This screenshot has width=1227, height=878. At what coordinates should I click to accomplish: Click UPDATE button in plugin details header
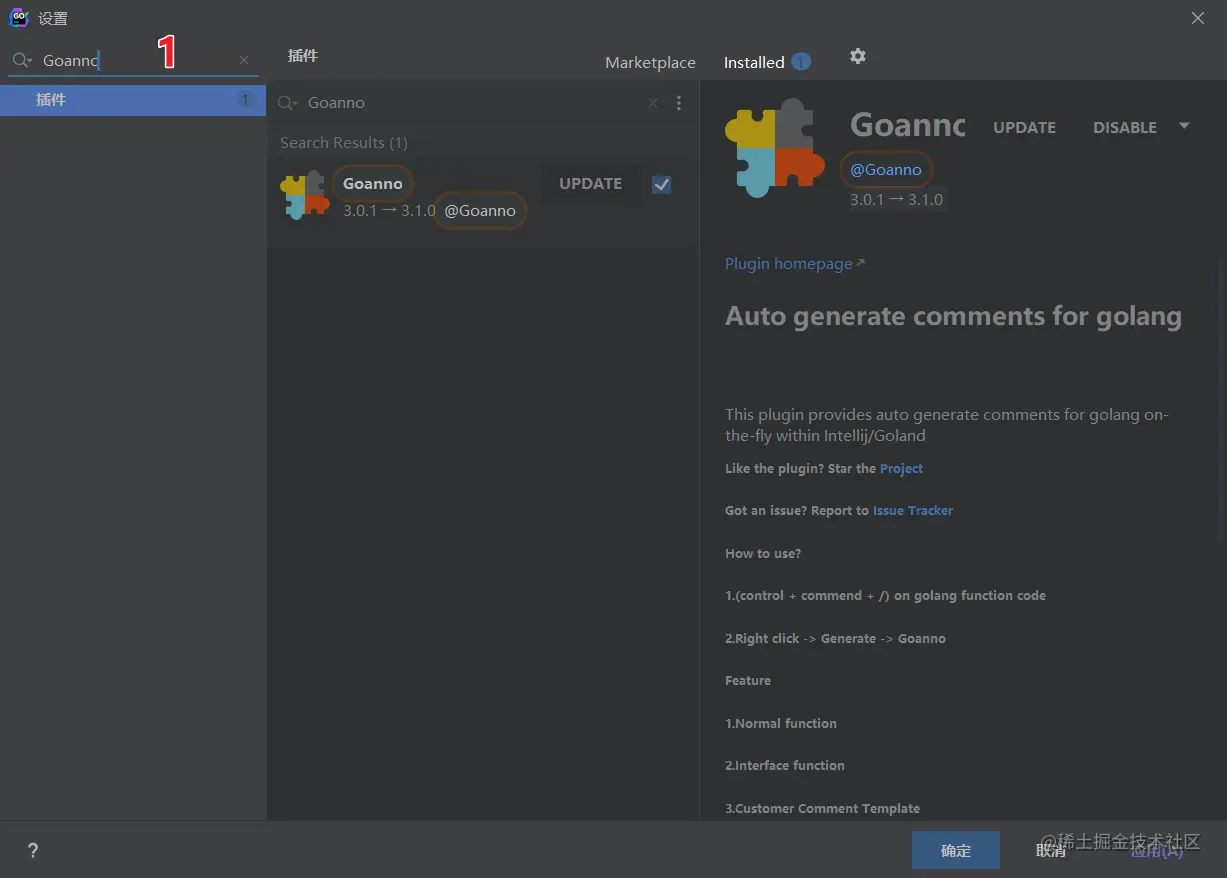[x=1024, y=127]
